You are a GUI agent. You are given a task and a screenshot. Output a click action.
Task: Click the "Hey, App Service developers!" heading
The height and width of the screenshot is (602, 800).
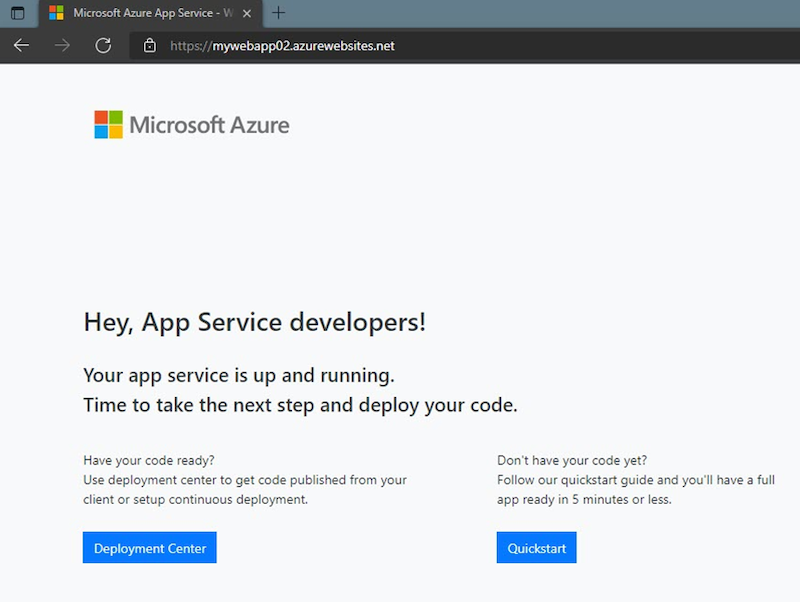click(x=255, y=322)
